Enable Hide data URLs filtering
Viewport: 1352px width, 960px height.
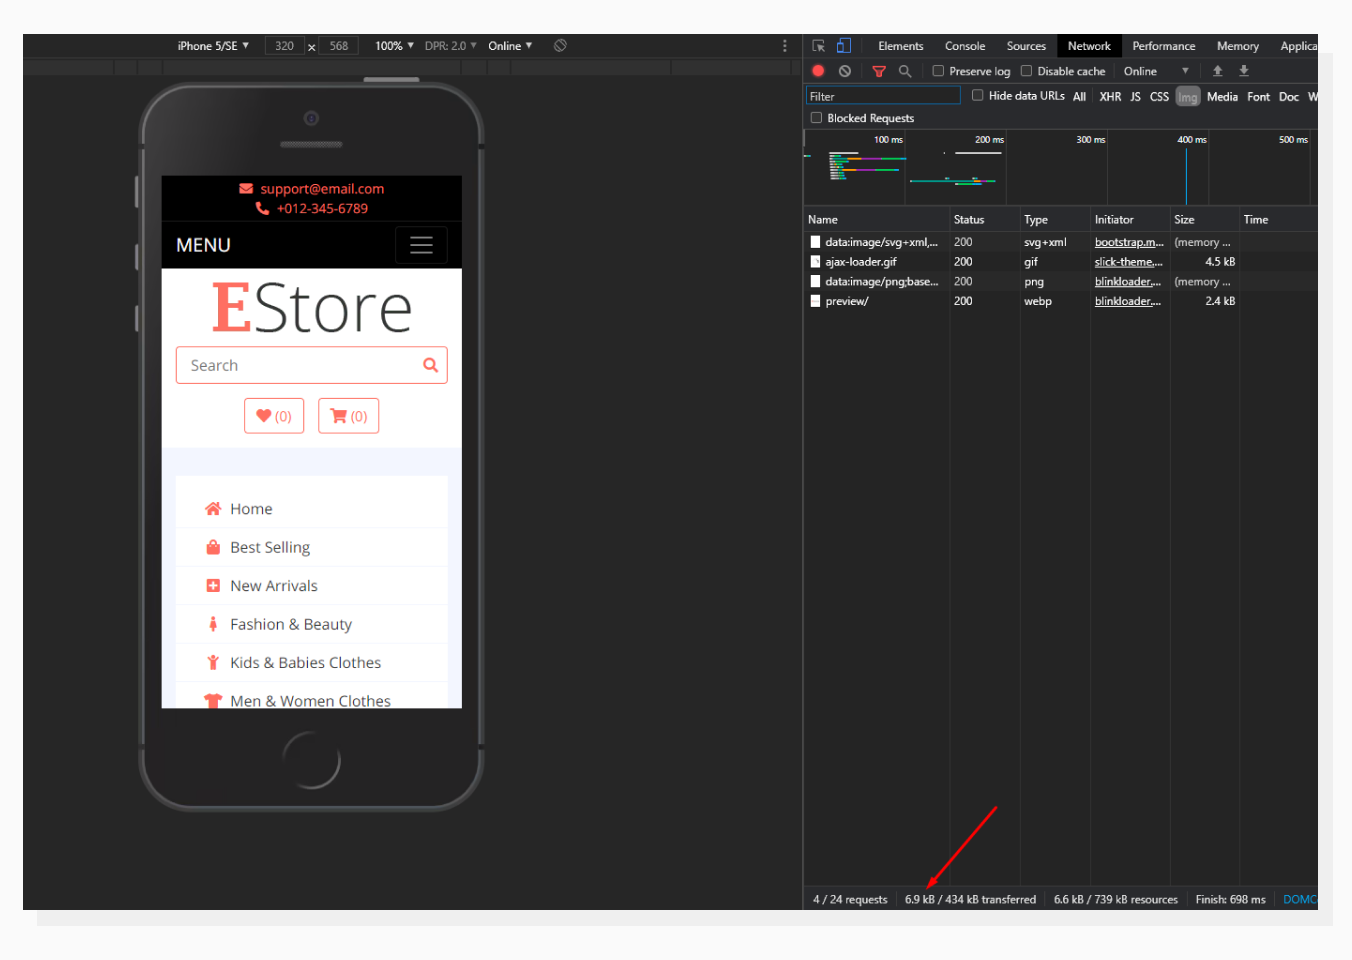pos(977,95)
